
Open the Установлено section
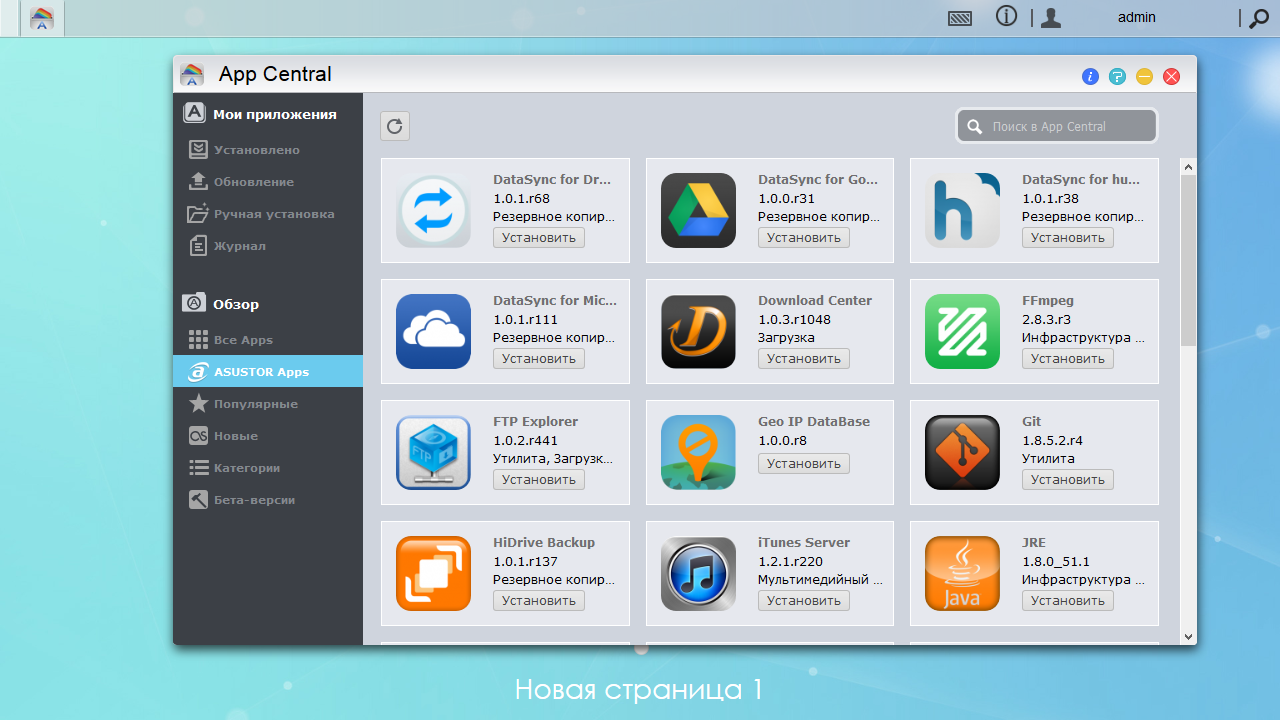click(268, 150)
